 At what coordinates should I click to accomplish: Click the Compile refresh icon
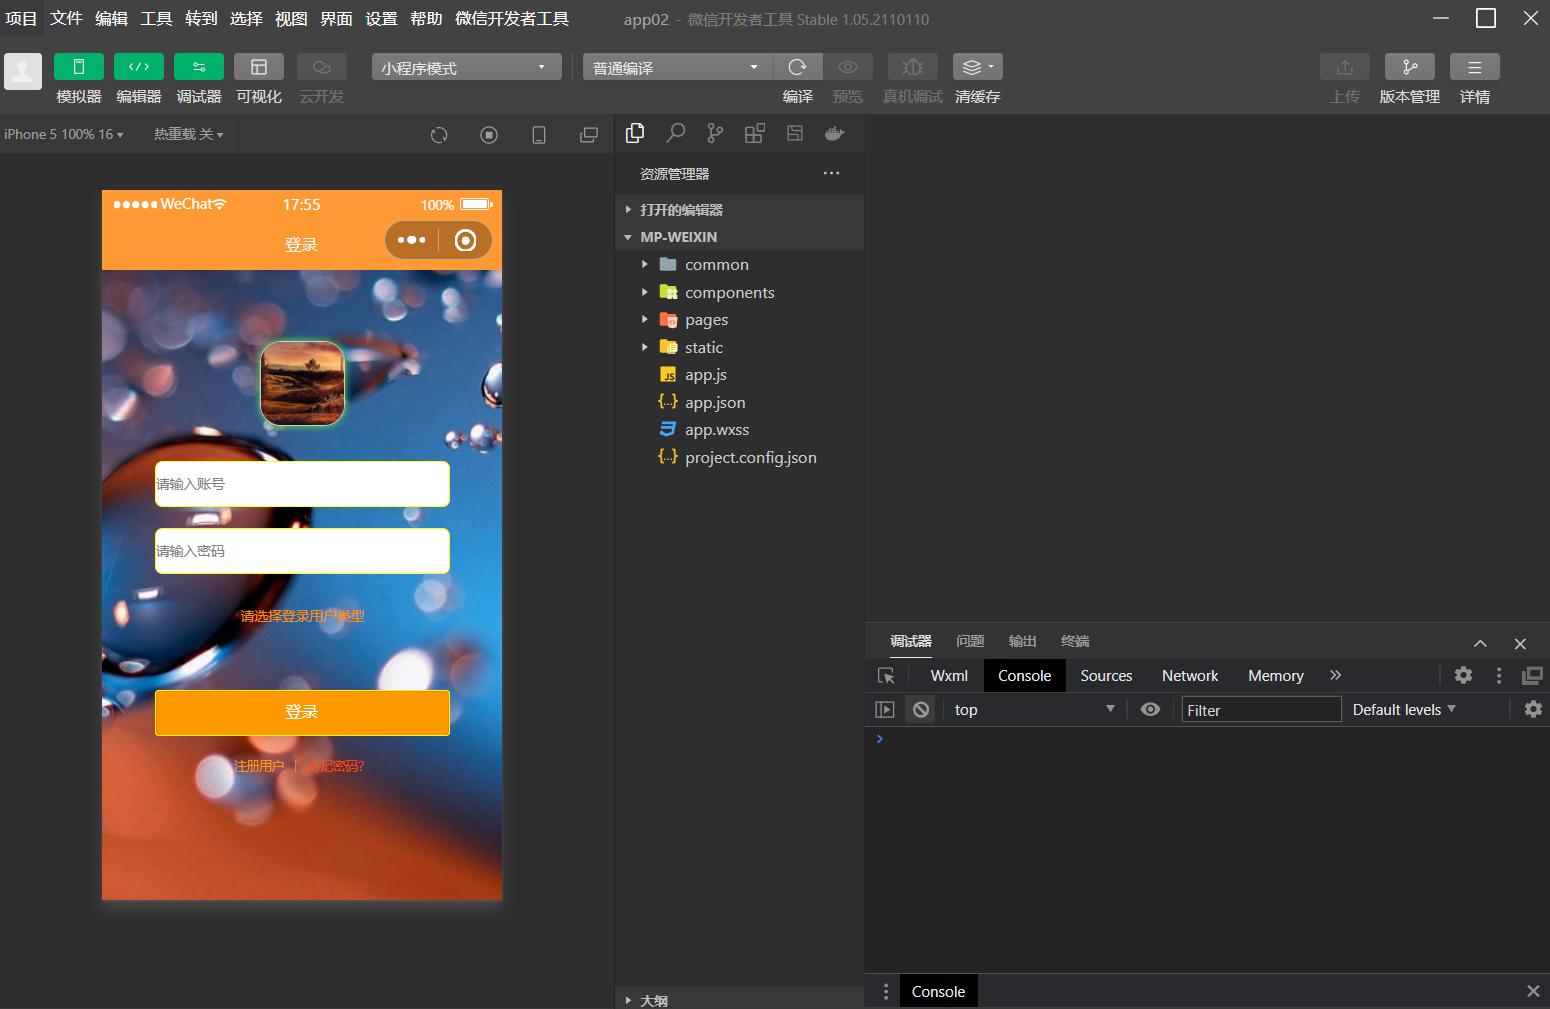(x=797, y=67)
